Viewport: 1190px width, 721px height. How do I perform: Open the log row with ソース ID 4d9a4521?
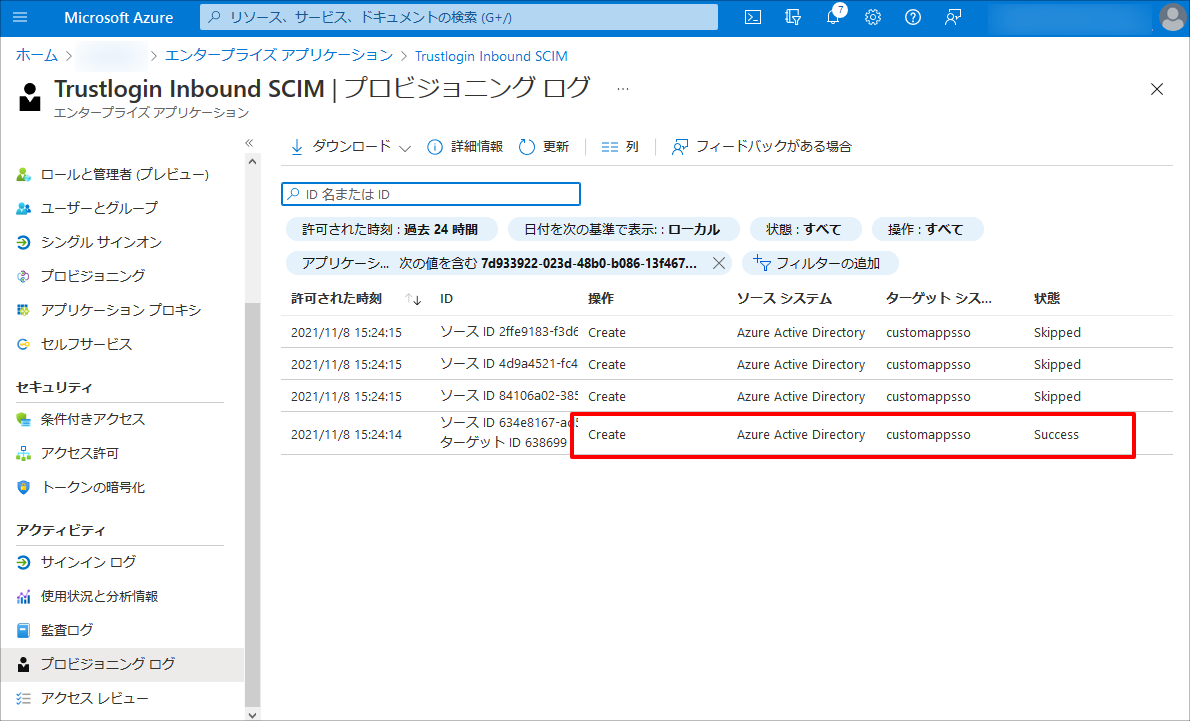coord(726,364)
